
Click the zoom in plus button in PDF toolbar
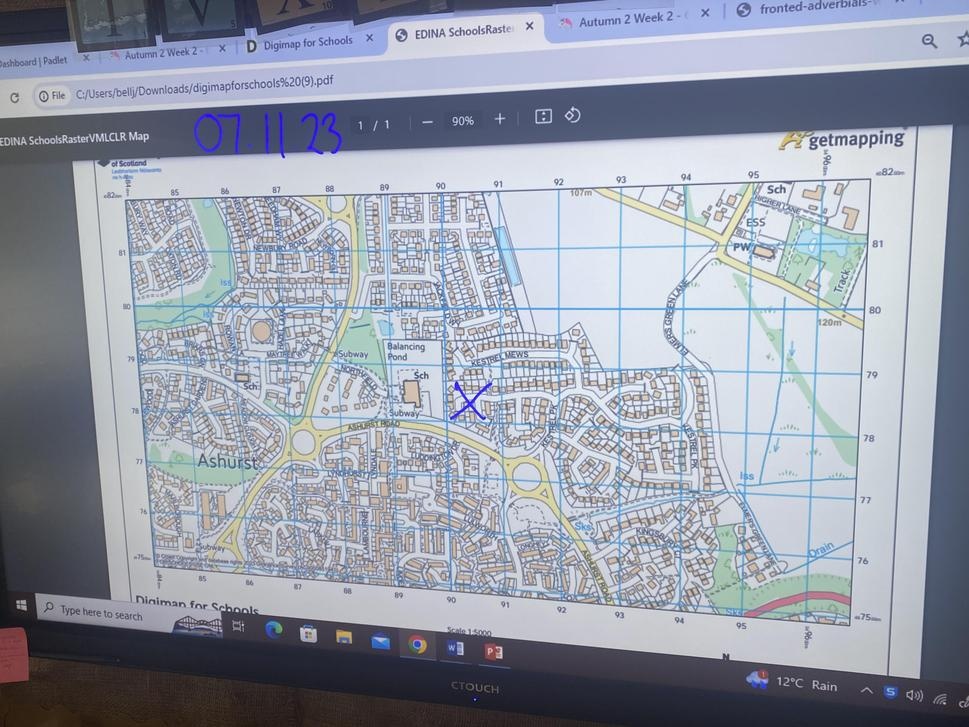[500, 119]
